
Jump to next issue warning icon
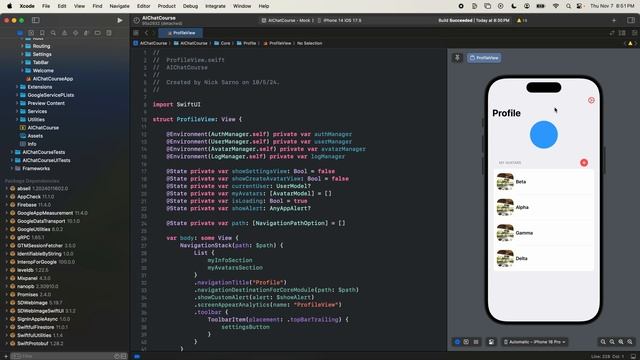click(630, 43)
